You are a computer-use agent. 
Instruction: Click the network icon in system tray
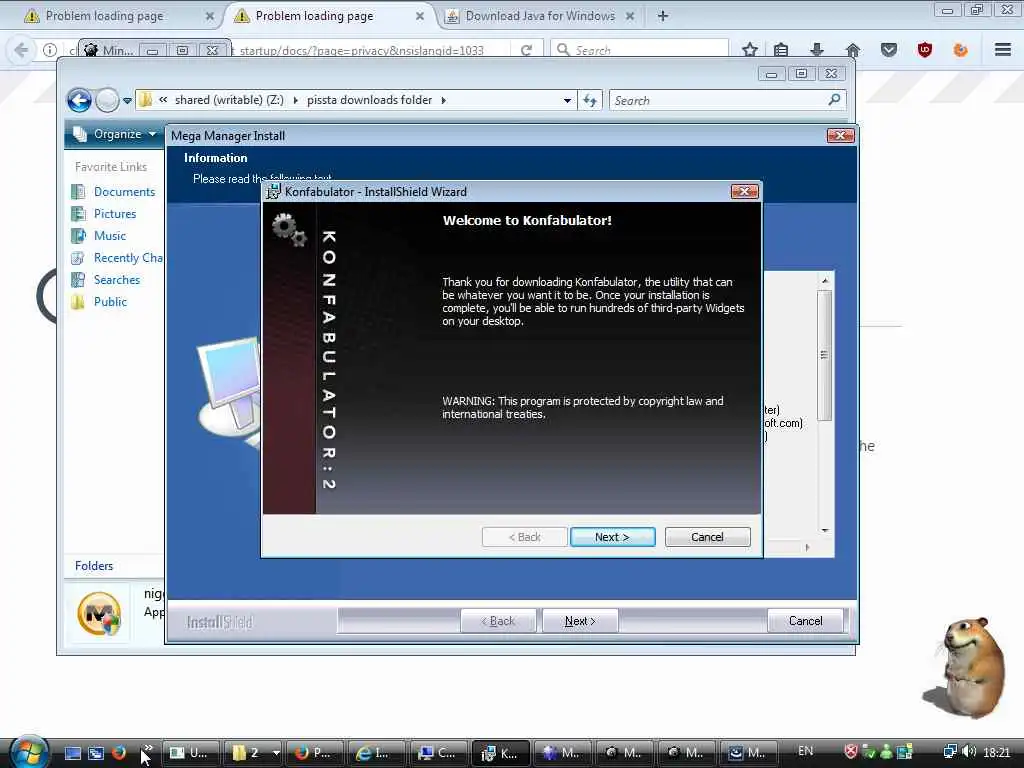pos(950,752)
